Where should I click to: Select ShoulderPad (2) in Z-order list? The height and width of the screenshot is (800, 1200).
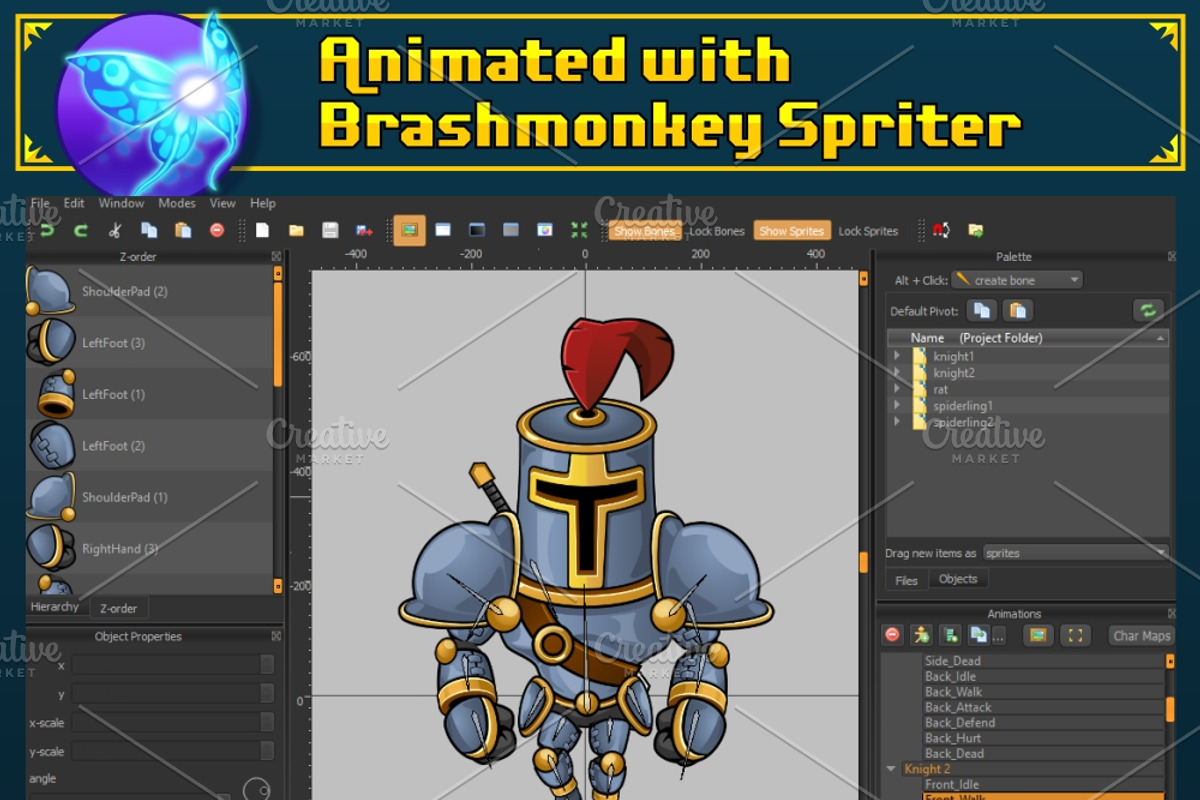[x=149, y=291]
